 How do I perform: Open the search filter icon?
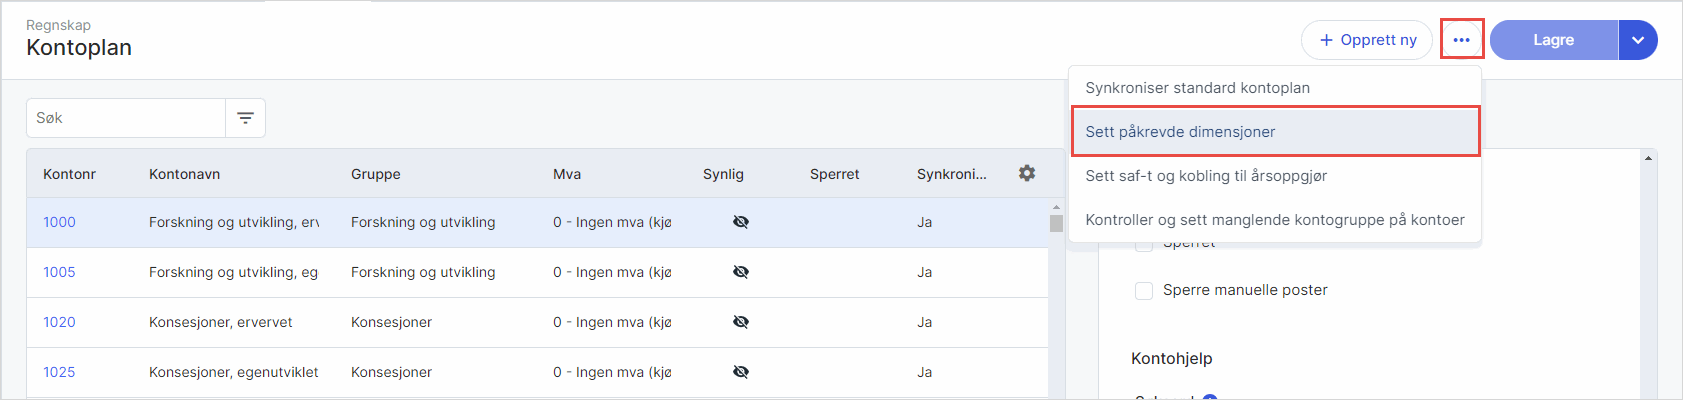pos(245,118)
